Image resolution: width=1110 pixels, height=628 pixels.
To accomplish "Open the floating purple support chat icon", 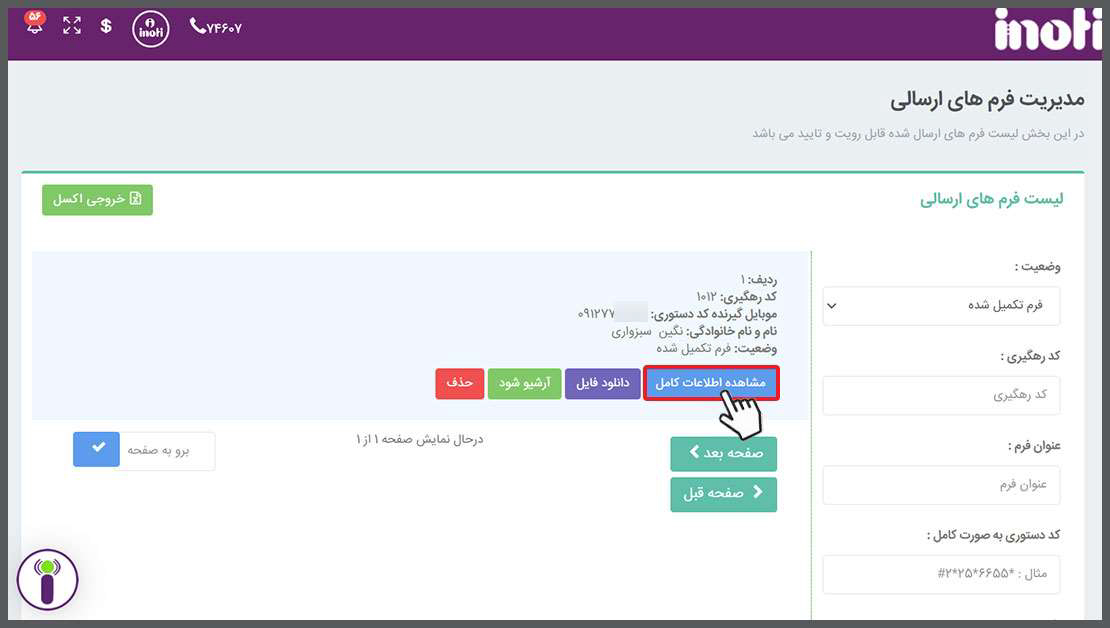I will coord(47,580).
